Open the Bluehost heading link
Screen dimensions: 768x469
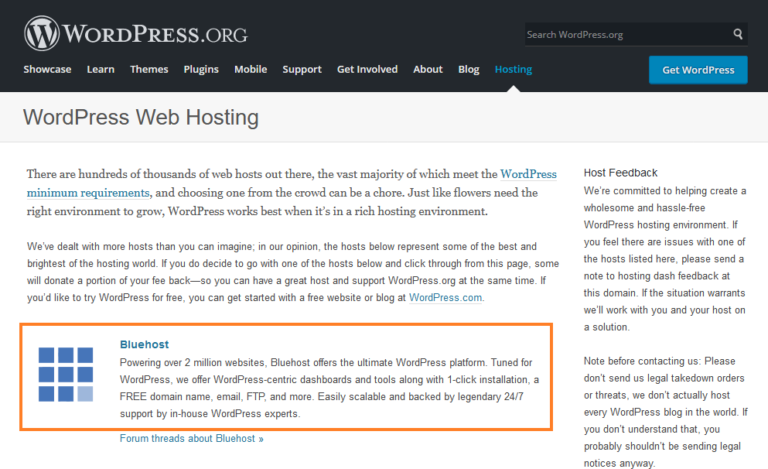click(144, 345)
